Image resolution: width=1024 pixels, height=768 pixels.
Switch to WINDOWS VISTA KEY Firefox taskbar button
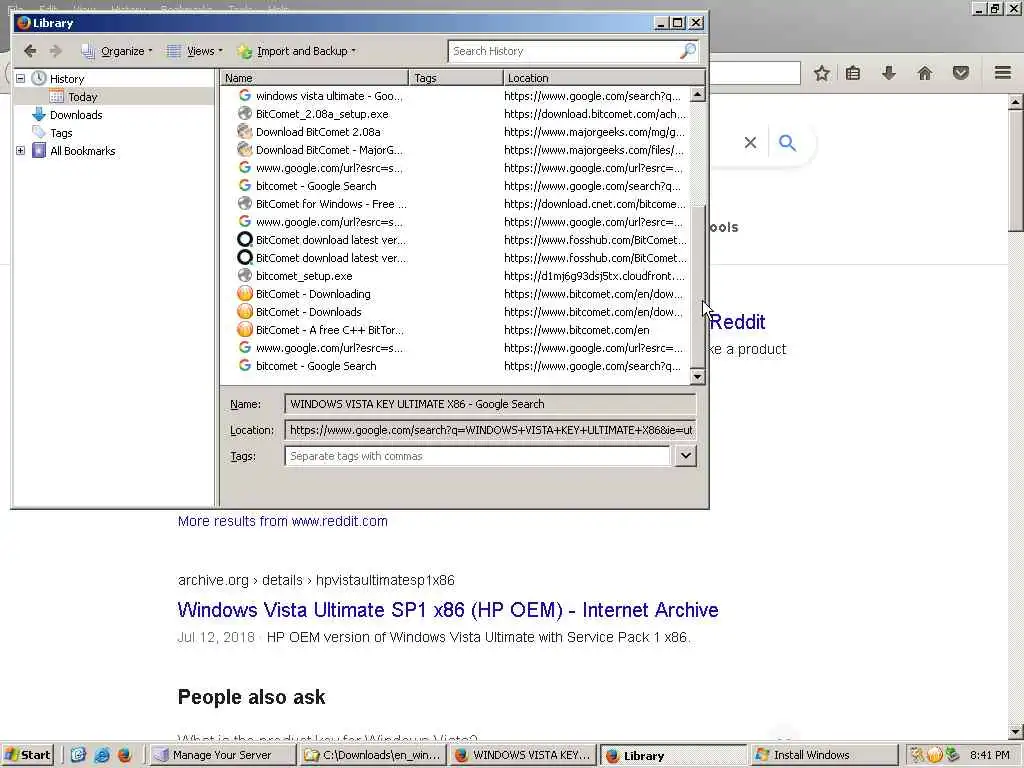coord(524,755)
